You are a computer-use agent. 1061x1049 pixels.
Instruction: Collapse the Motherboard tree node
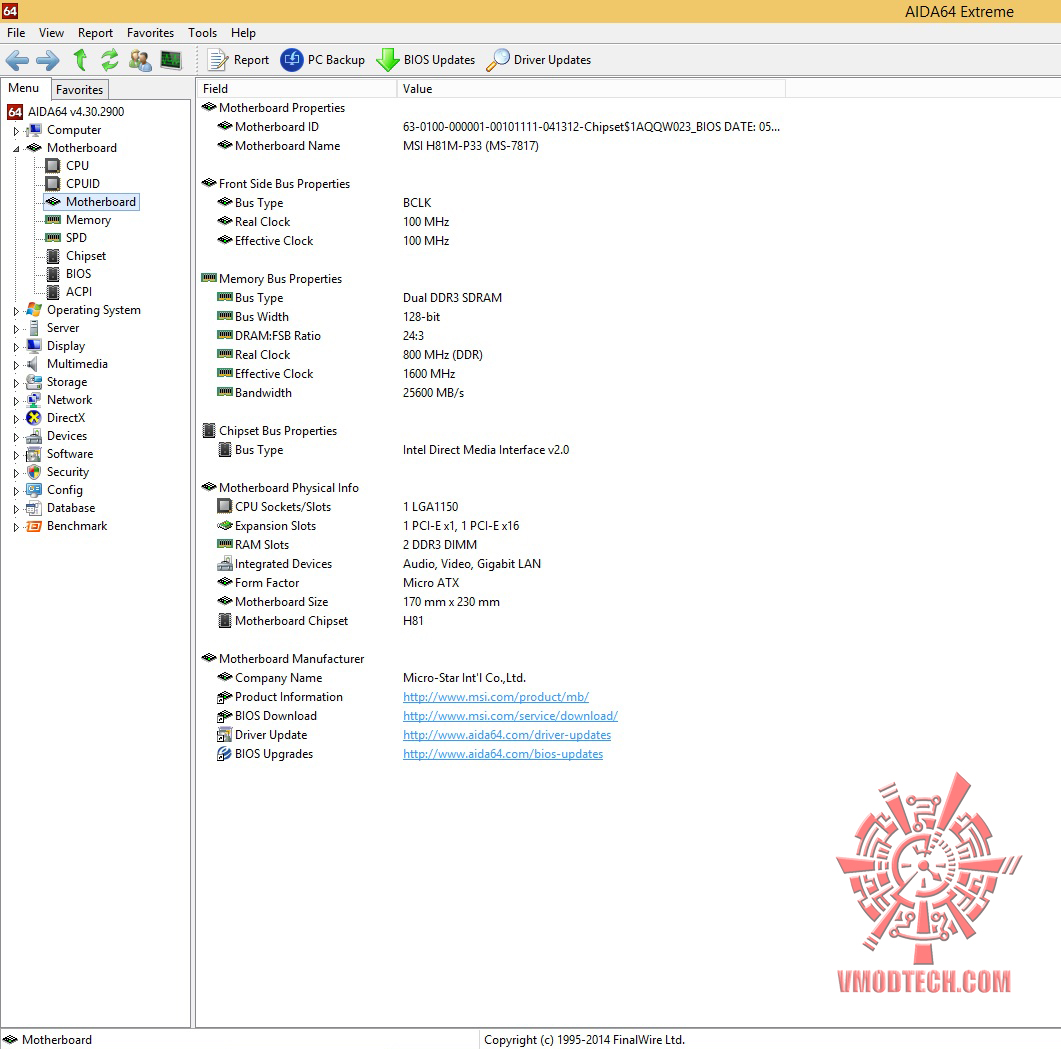tap(16, 148)
